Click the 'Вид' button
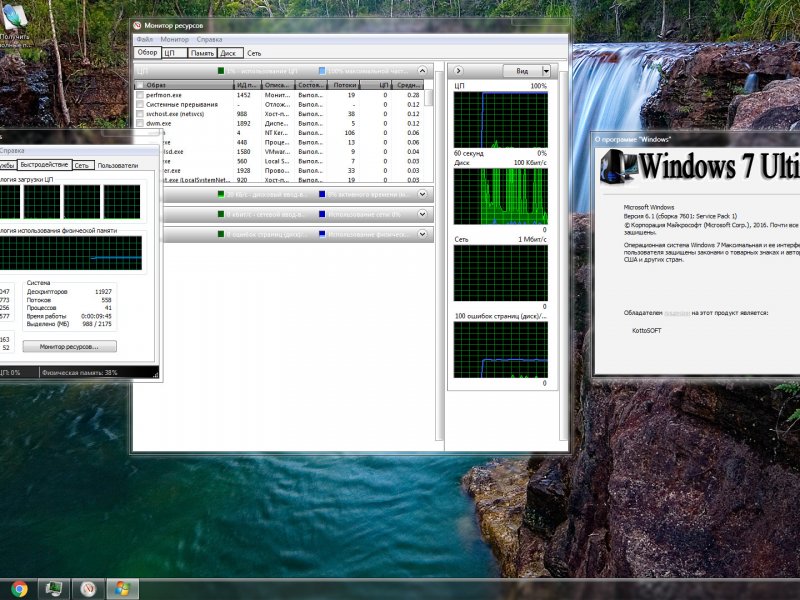800x600 pixels. [522, 71]
